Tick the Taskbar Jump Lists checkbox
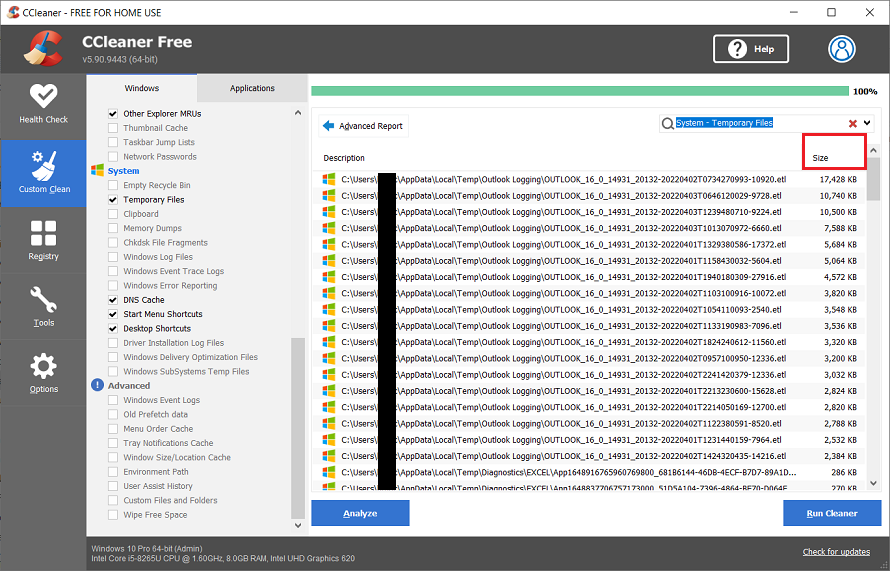 point(113,142)
